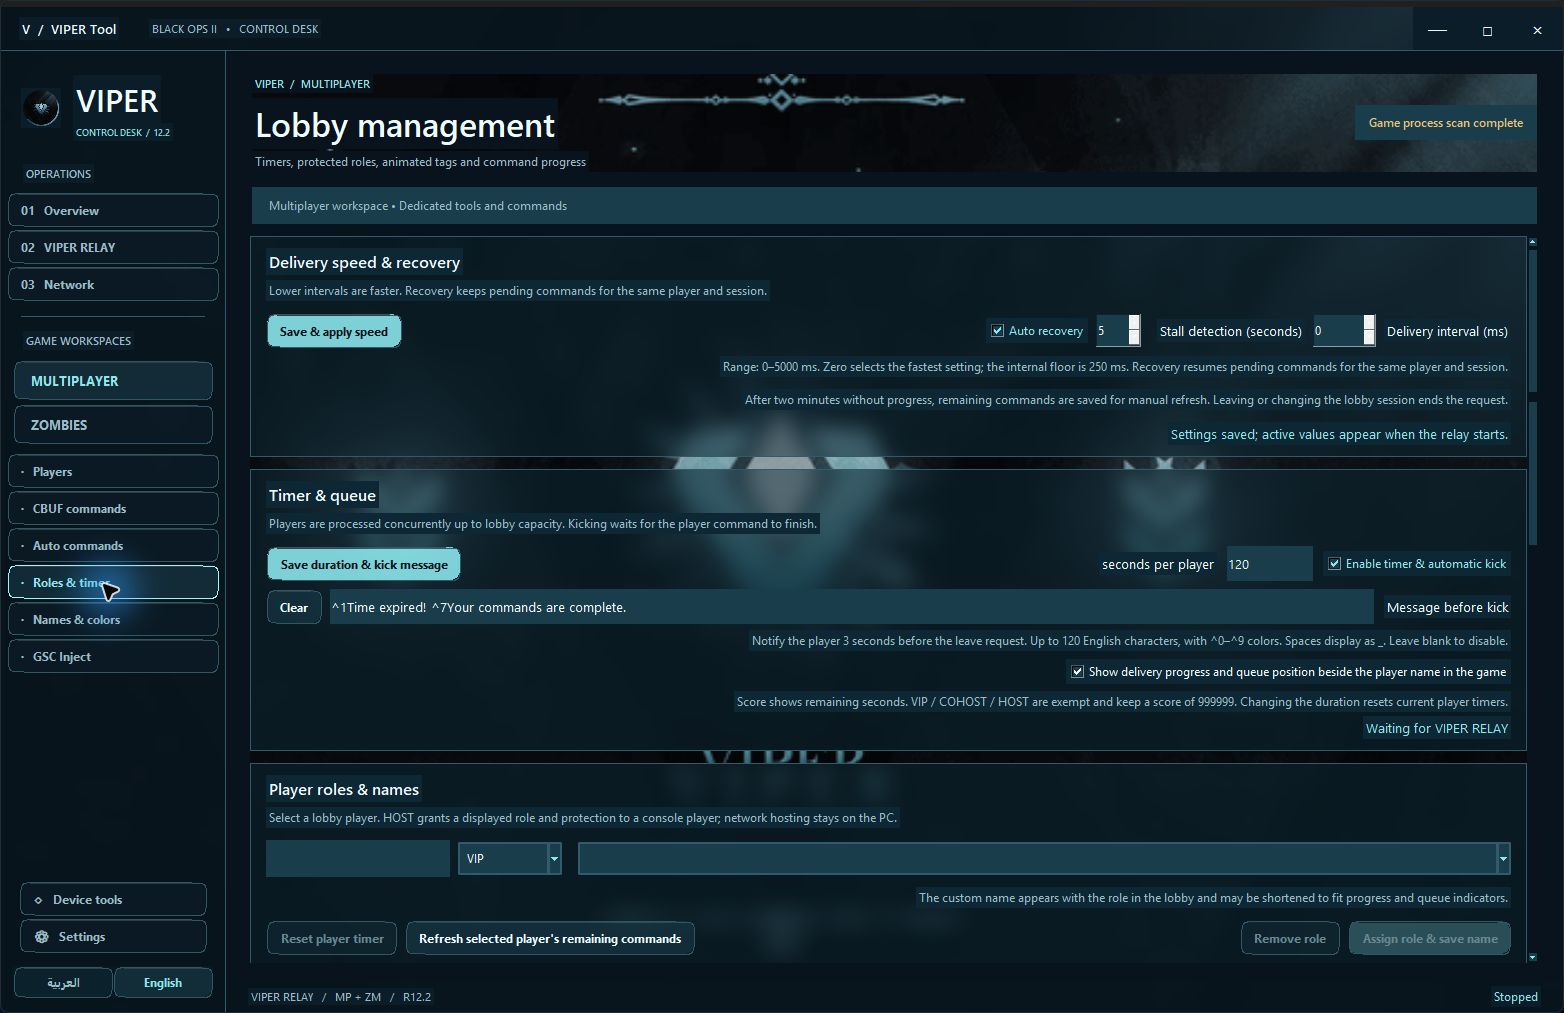Click the Reset player timer button
The width and height of the screenshot is (1564, 1013).
click(x=332, y=939)
